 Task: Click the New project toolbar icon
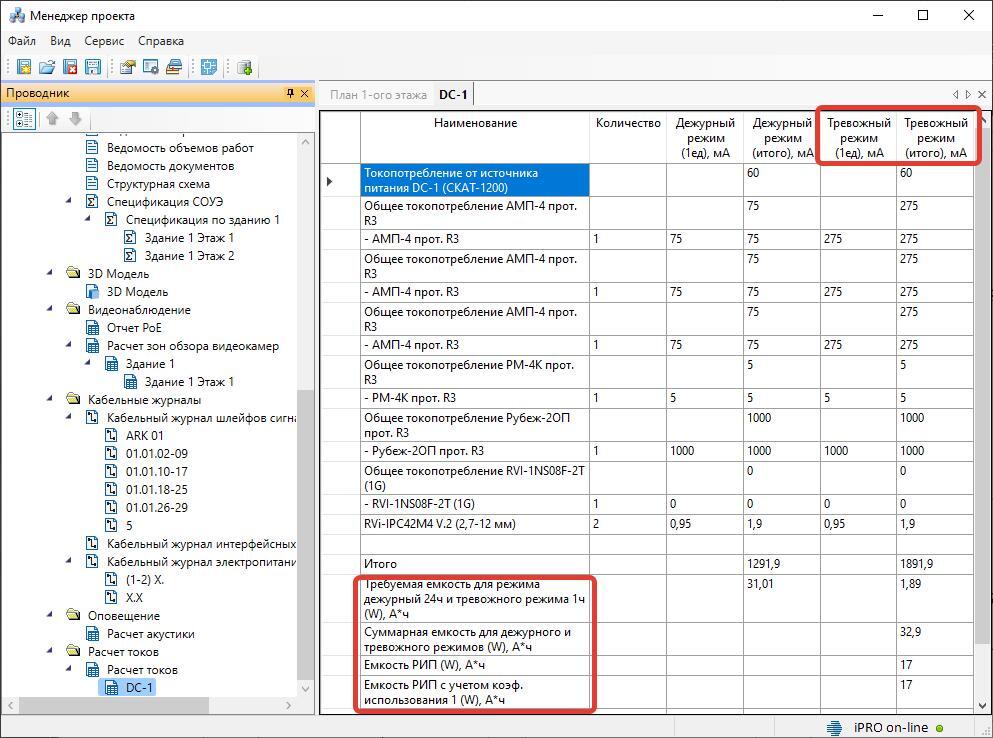coord(24,67)
